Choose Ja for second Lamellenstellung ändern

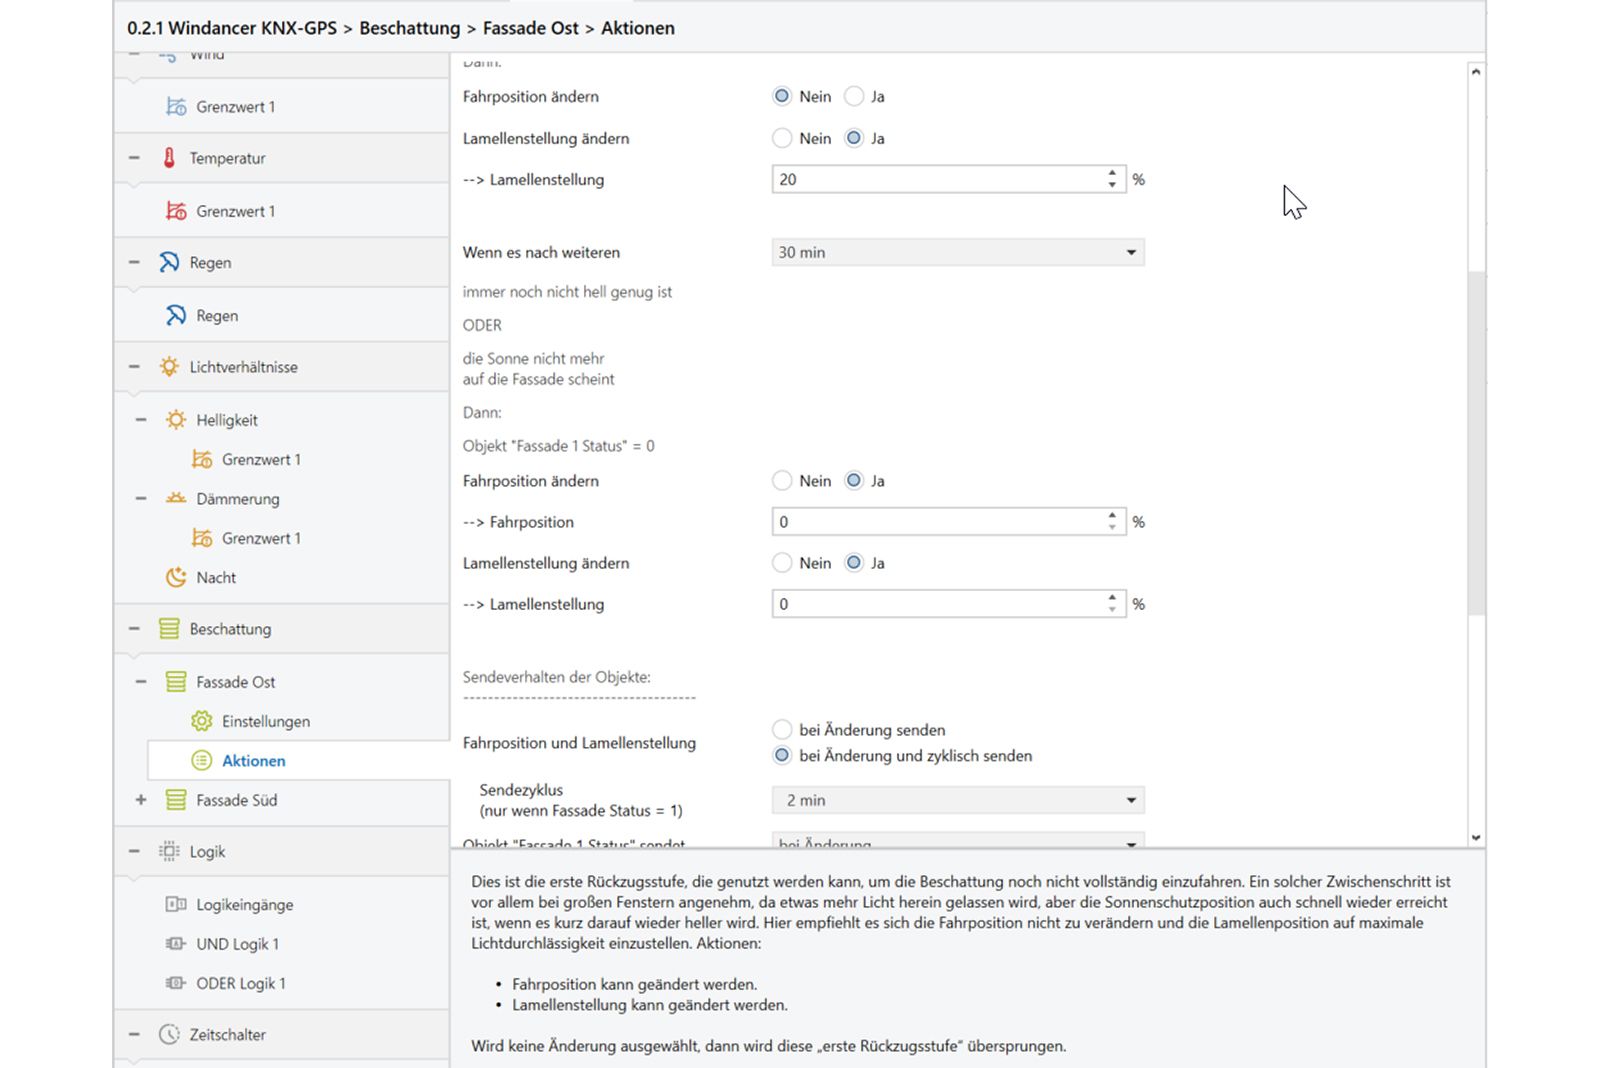pyautogui.click(x=854, y=563)
